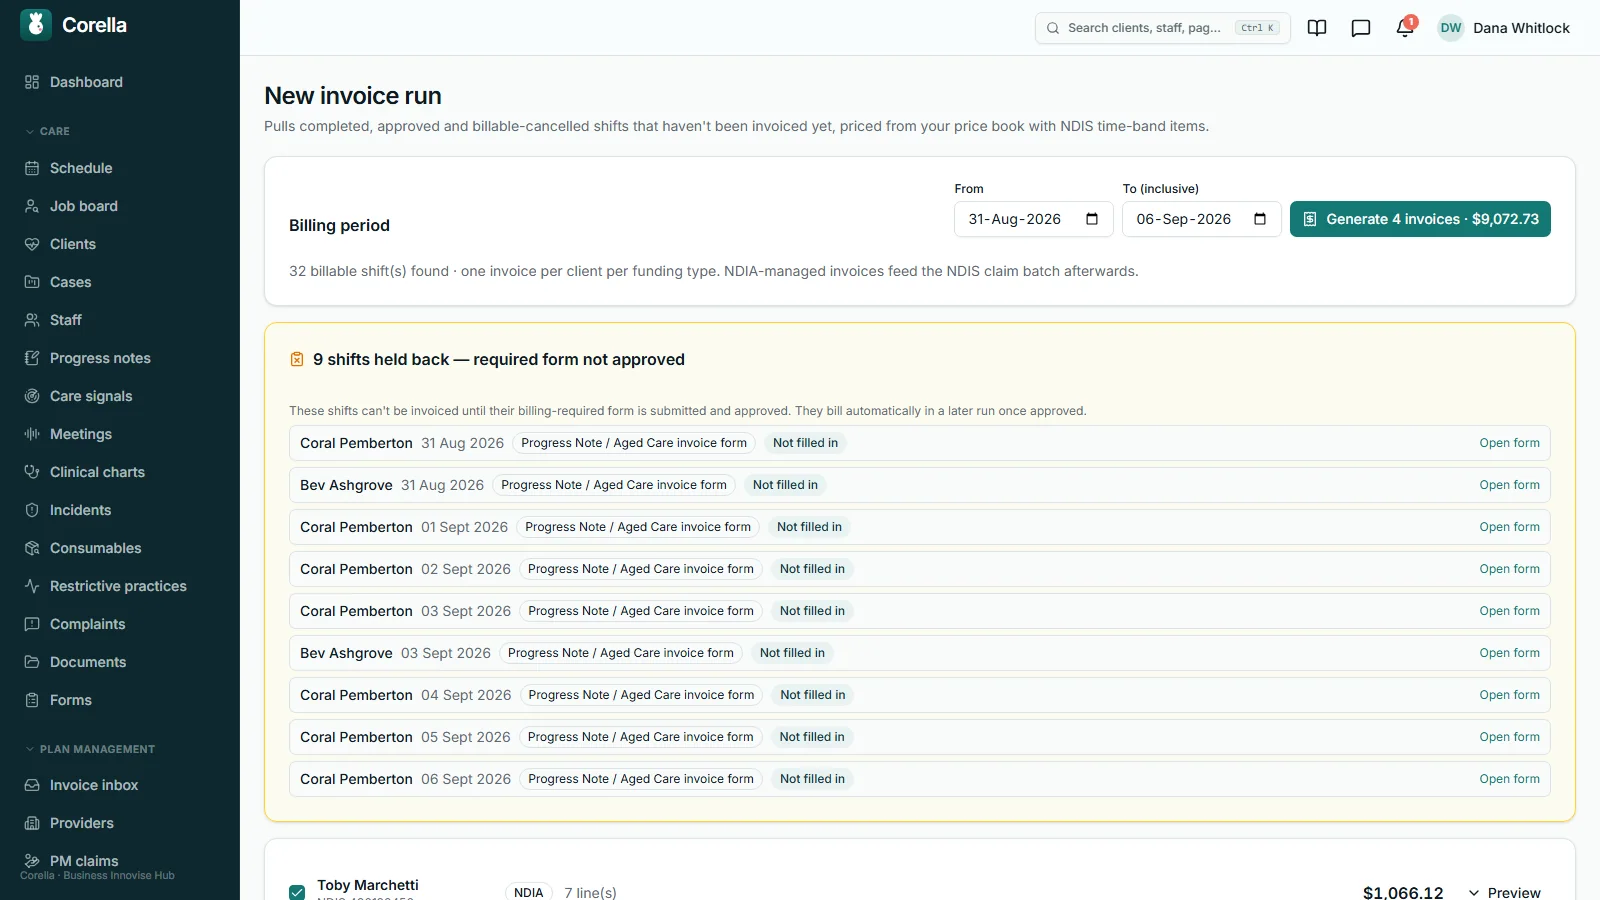The height and width of the screenshot is (900, 1600).
Task: Open the To date calendar picker icon
Action: pyautogui.click(x=1260, y=219)
